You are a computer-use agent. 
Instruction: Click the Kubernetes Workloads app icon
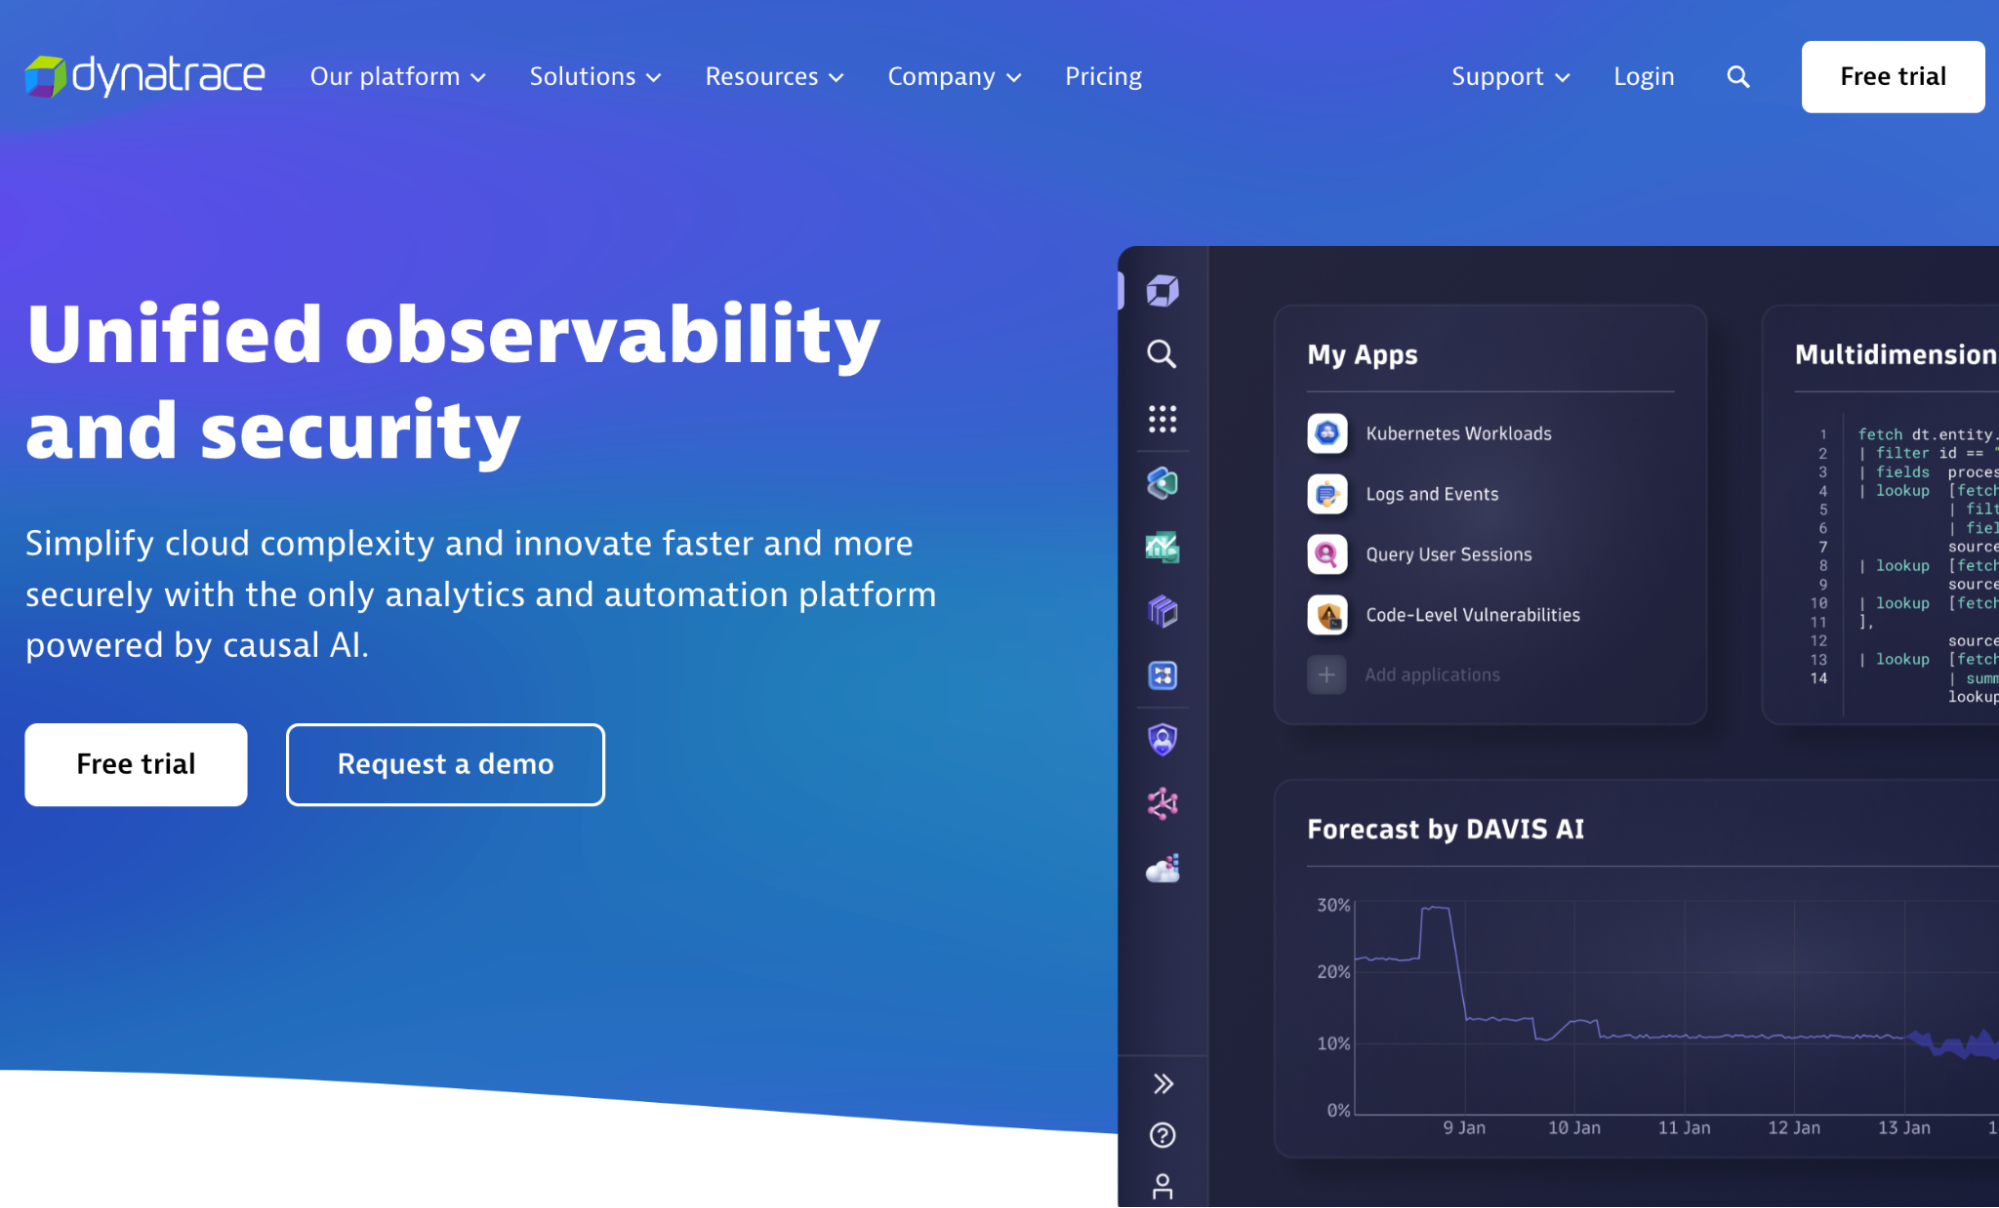tap(1325, 433)
